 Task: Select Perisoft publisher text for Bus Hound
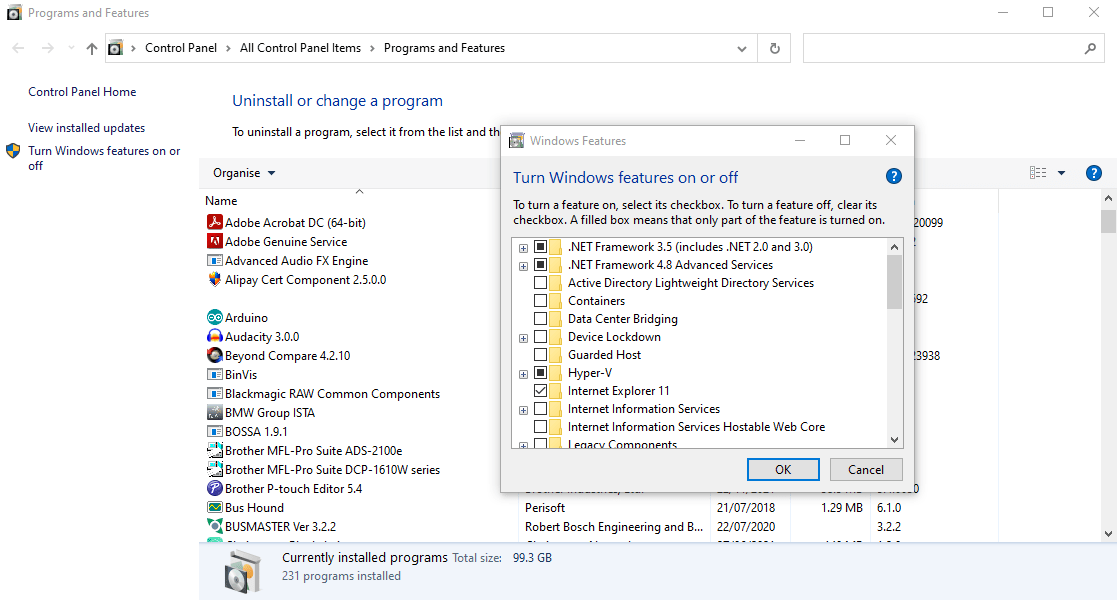[x=545, y=507]
